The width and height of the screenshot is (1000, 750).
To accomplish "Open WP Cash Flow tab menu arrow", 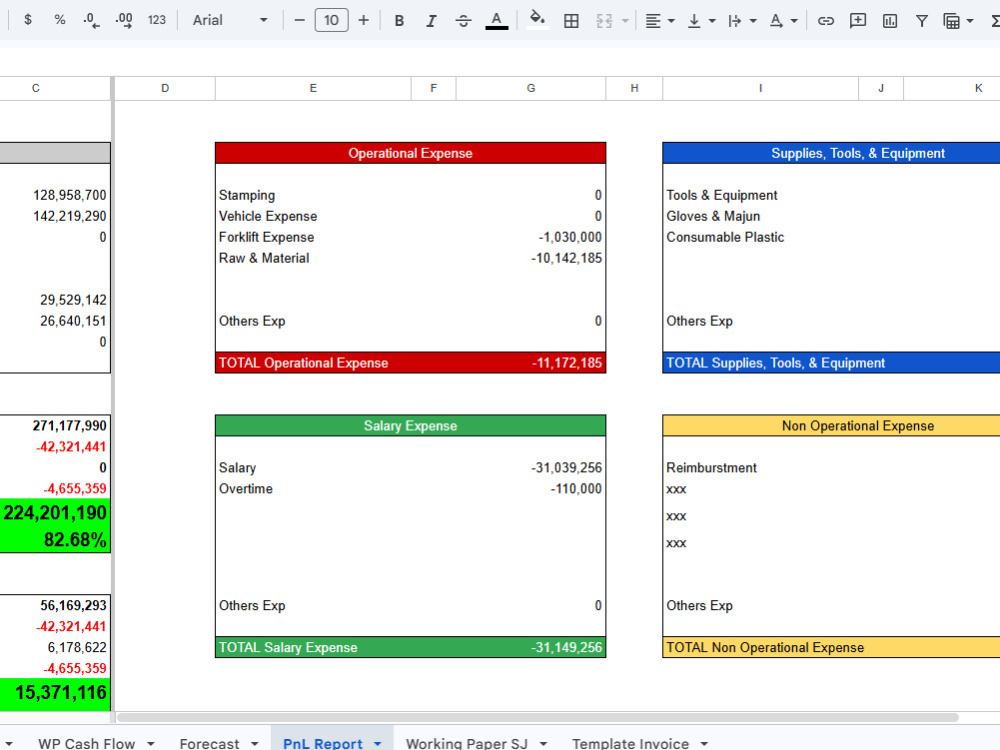I will point(151,744).
